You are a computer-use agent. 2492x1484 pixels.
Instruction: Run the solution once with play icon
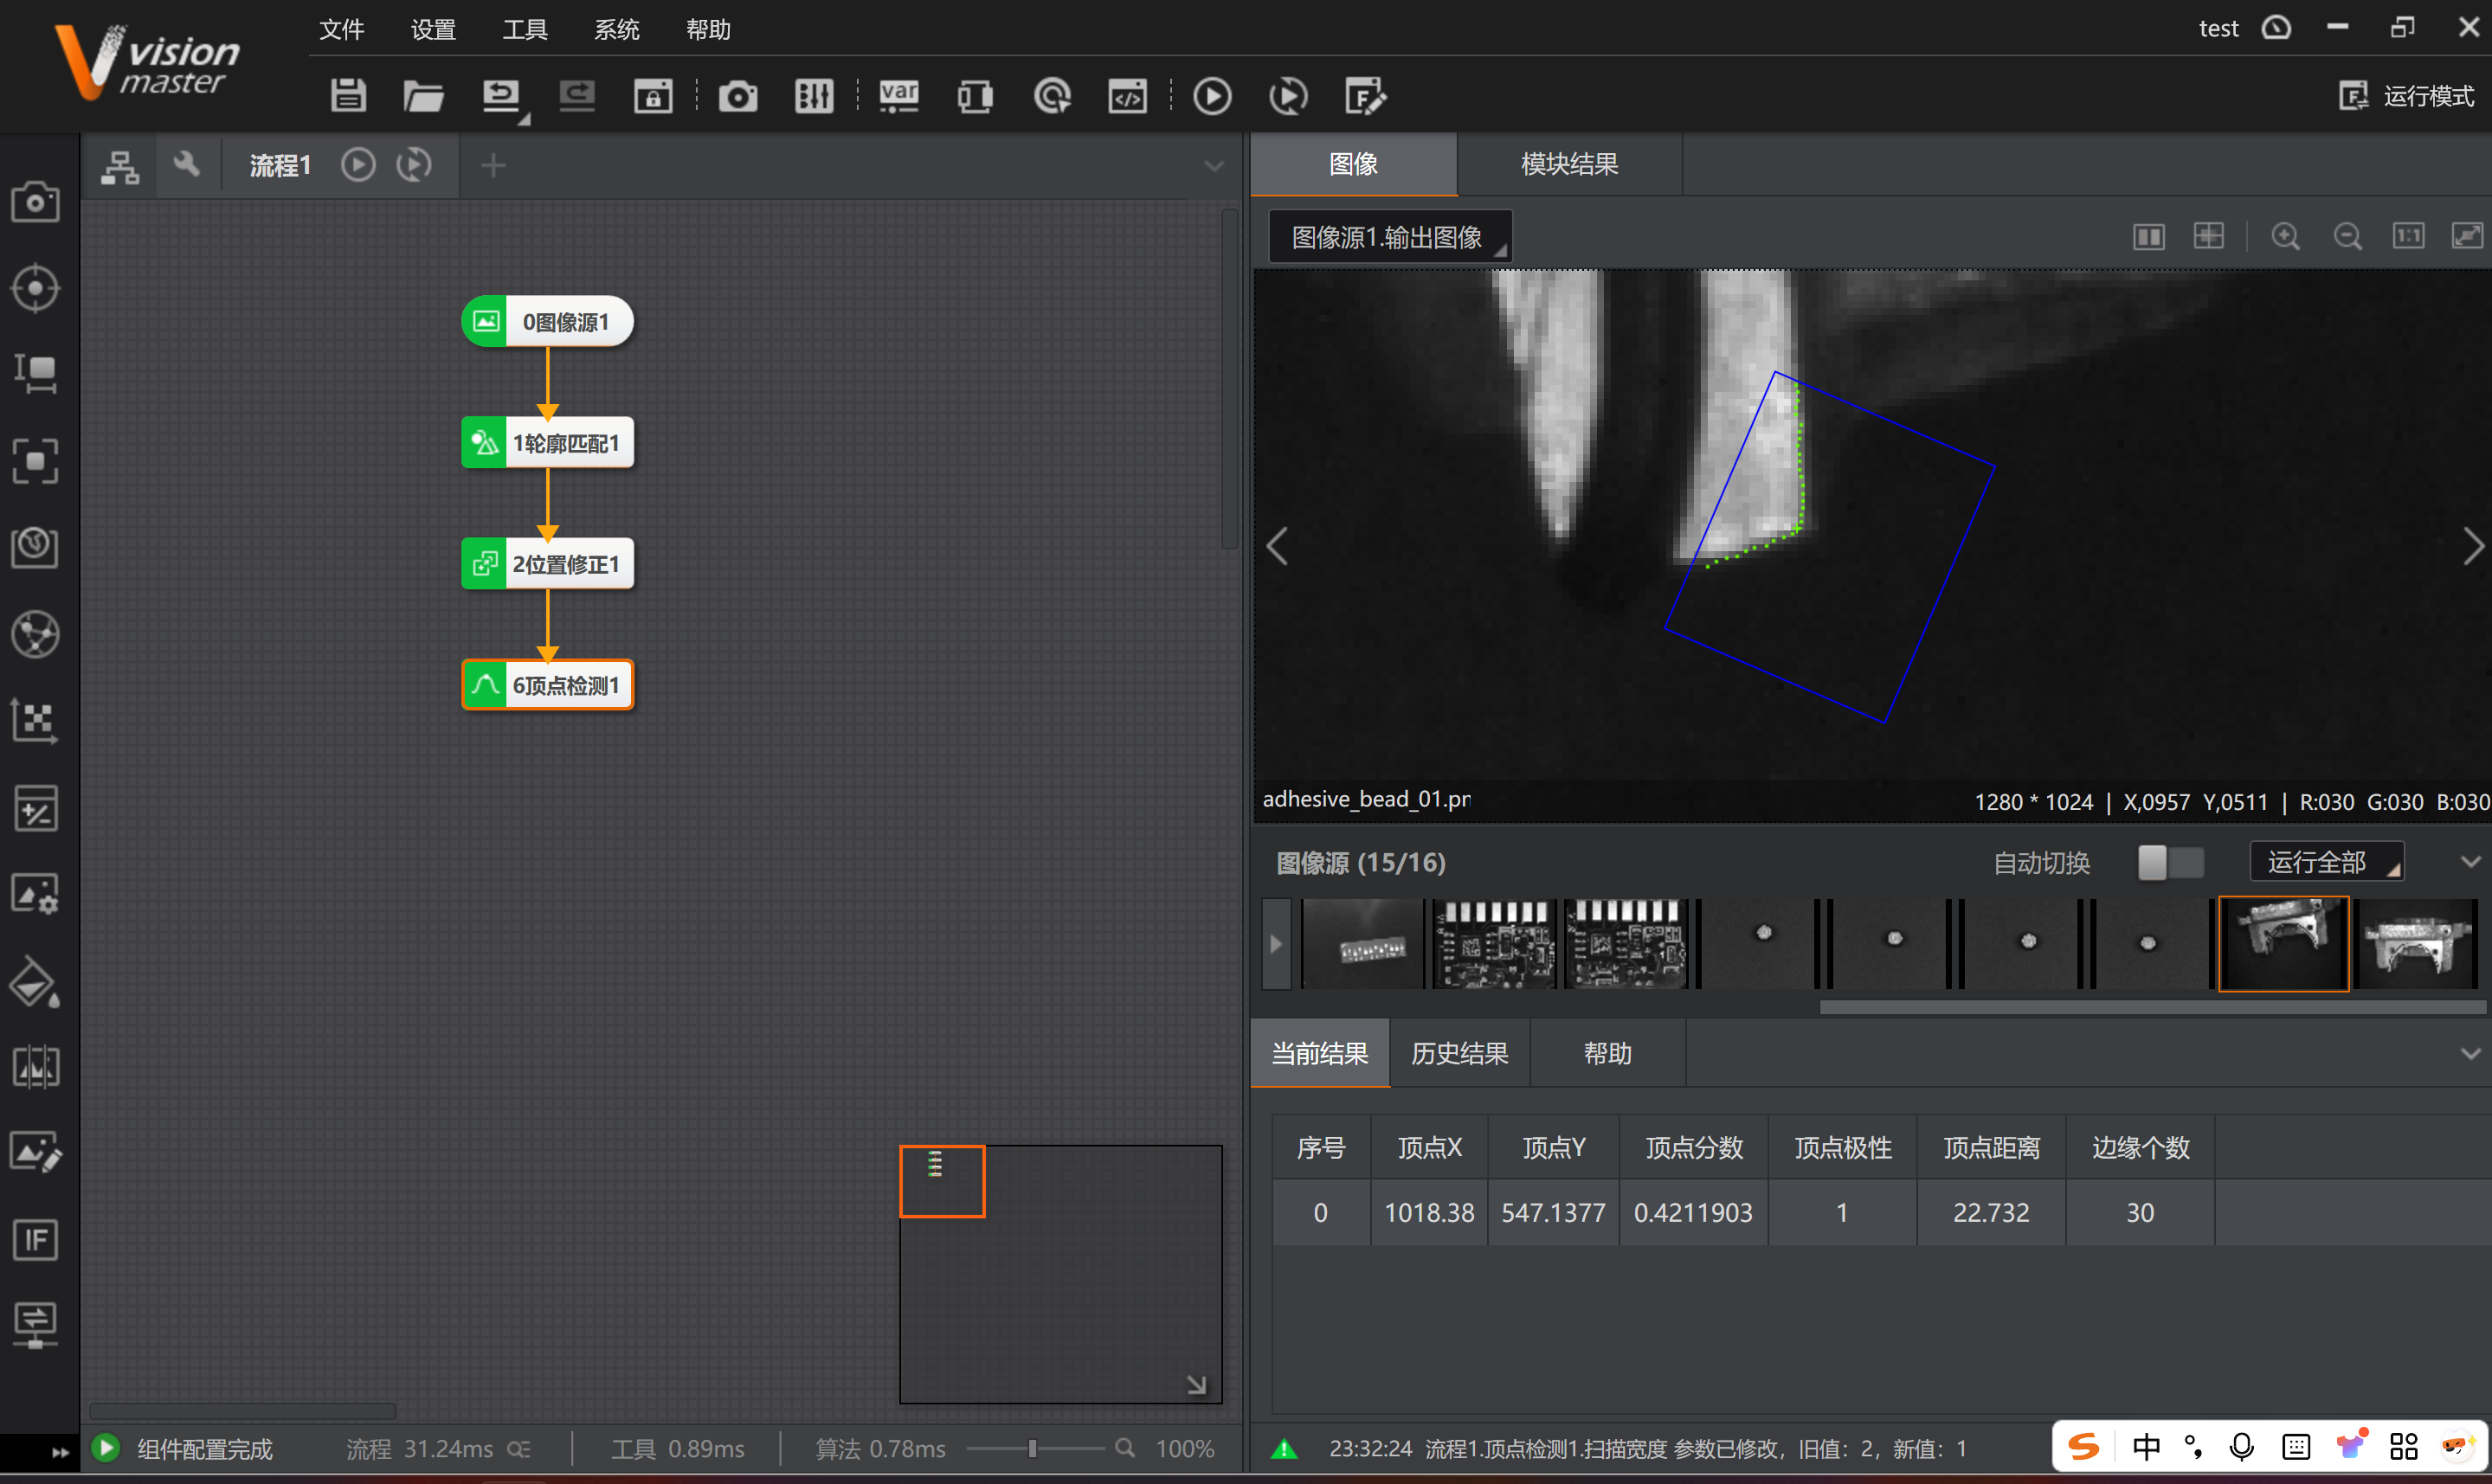pos(1211,96)
